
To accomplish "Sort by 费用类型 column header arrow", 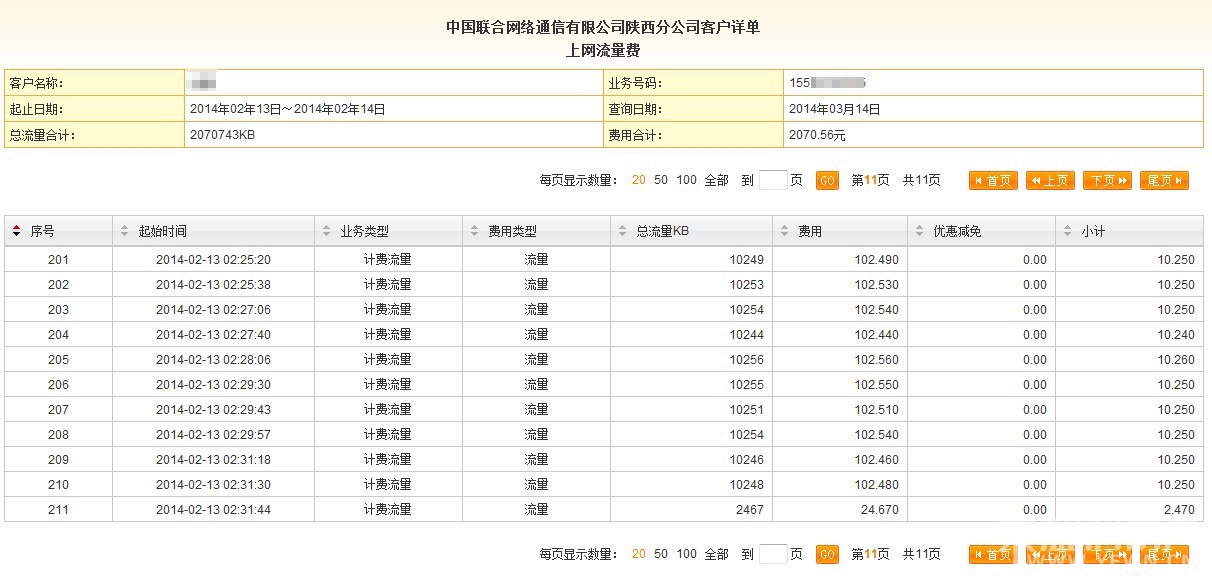I will 474,231.
